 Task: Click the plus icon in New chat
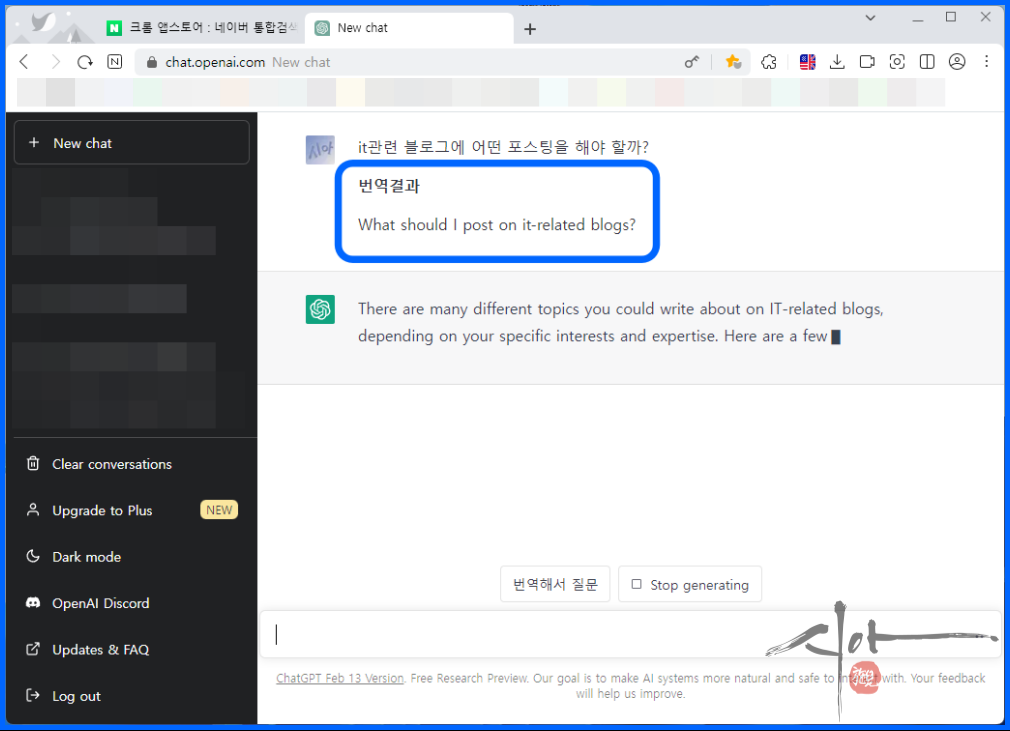point(34,142)
